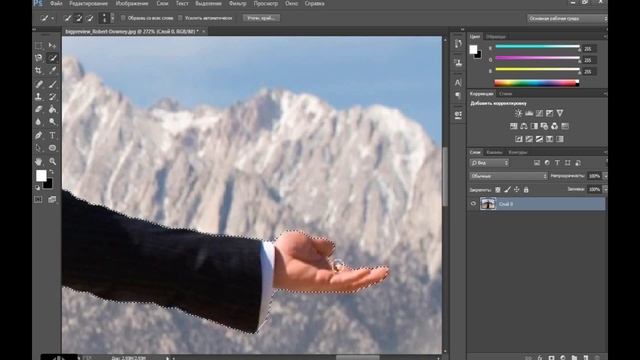Switch to the Образцы tab
640x360 pixels.
click(x=496, y=37)
